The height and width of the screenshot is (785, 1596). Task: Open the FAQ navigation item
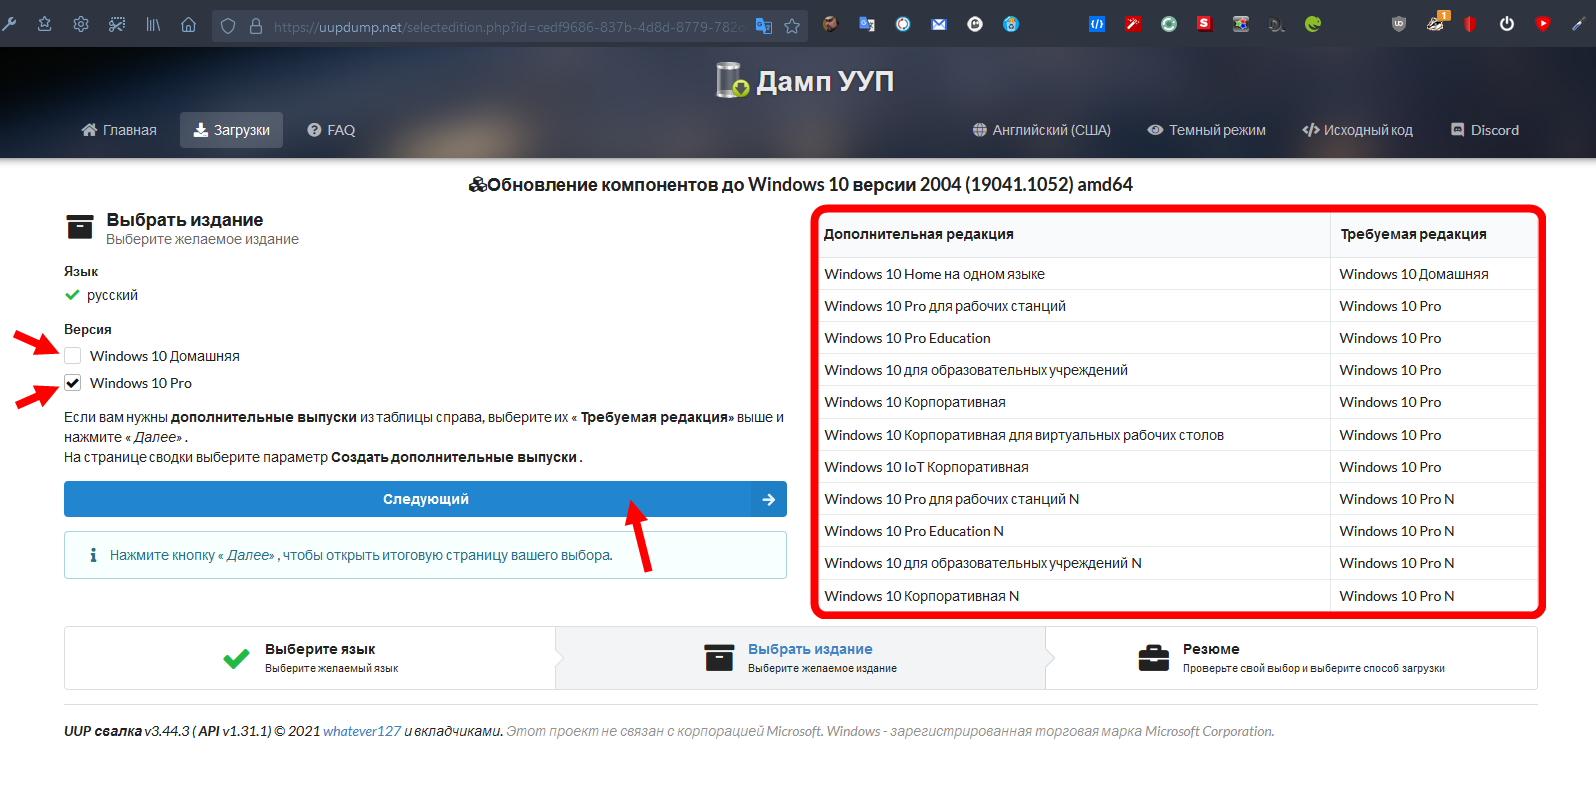point(331,130)
